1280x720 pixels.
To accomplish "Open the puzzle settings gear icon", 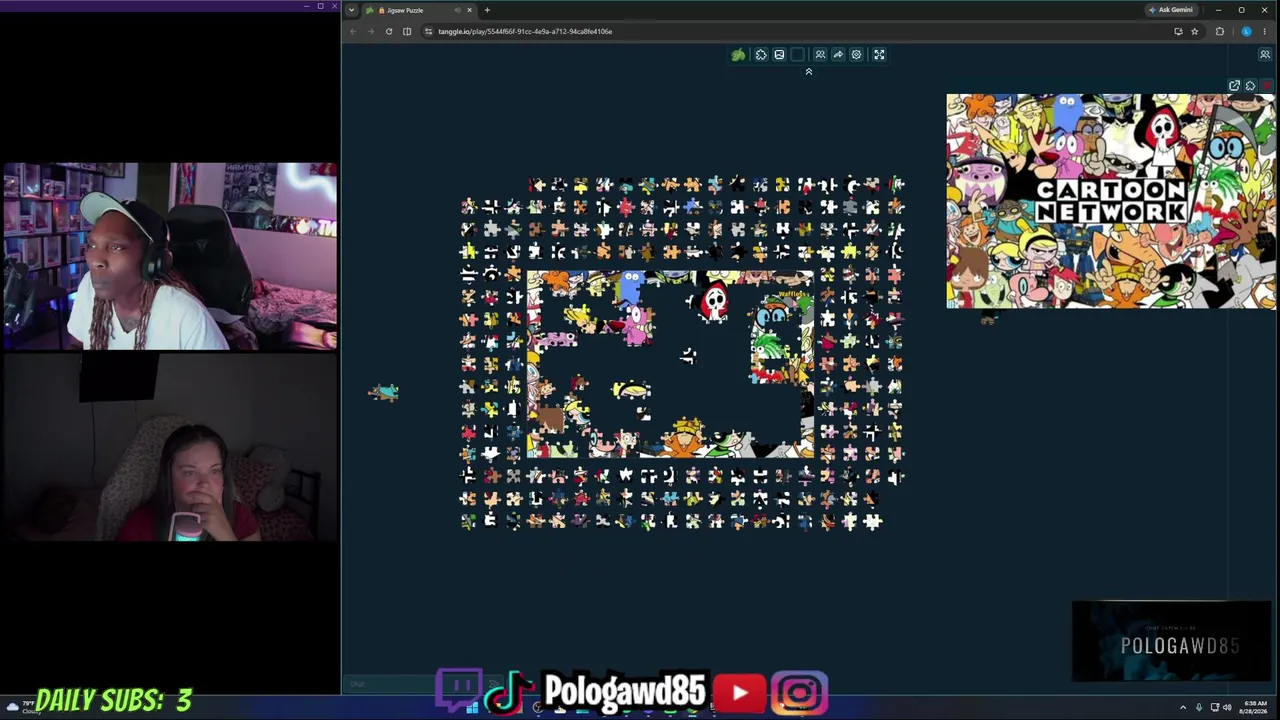I will click(856, 55).
